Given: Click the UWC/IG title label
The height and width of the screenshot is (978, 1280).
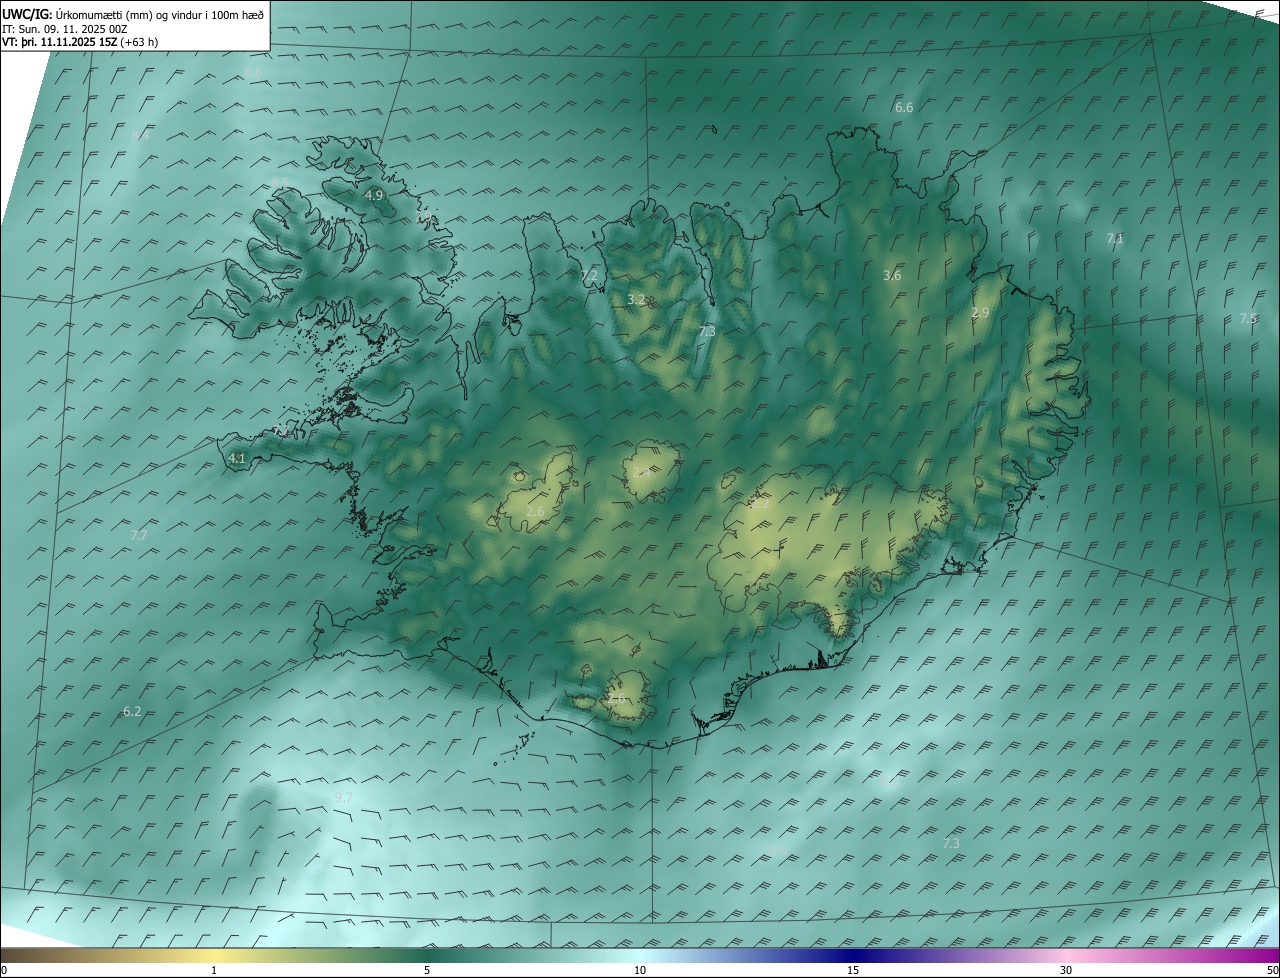Looking at the screenshot, I should tap(27, 14).
